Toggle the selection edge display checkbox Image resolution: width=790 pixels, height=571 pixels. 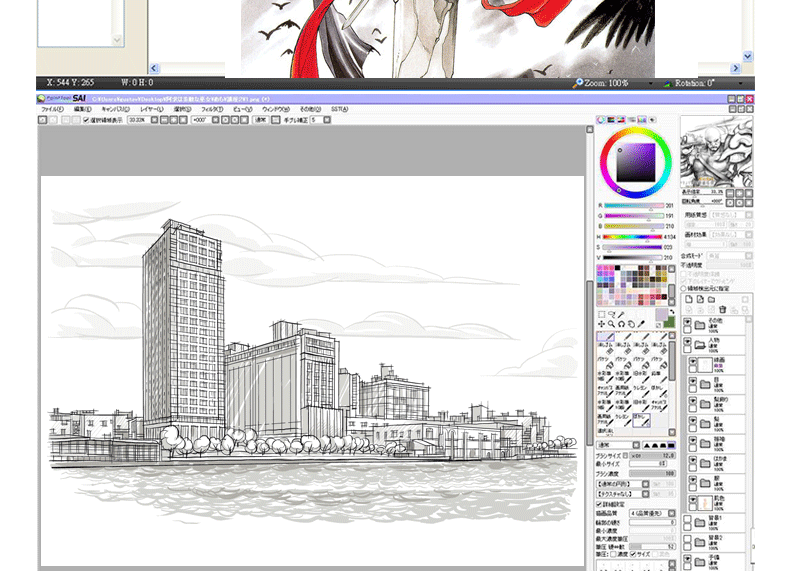pos(85,119)
